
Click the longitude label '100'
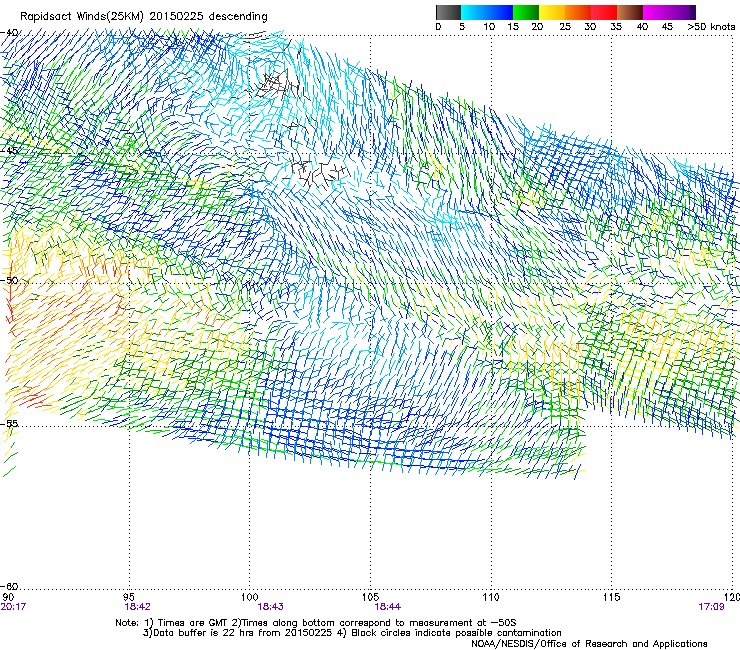pyautogui.click(x=250, y=597)
